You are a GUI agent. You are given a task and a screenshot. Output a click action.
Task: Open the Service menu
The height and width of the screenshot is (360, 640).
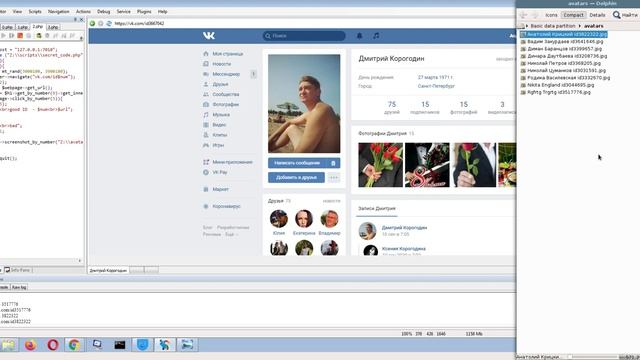coord(124,11)
